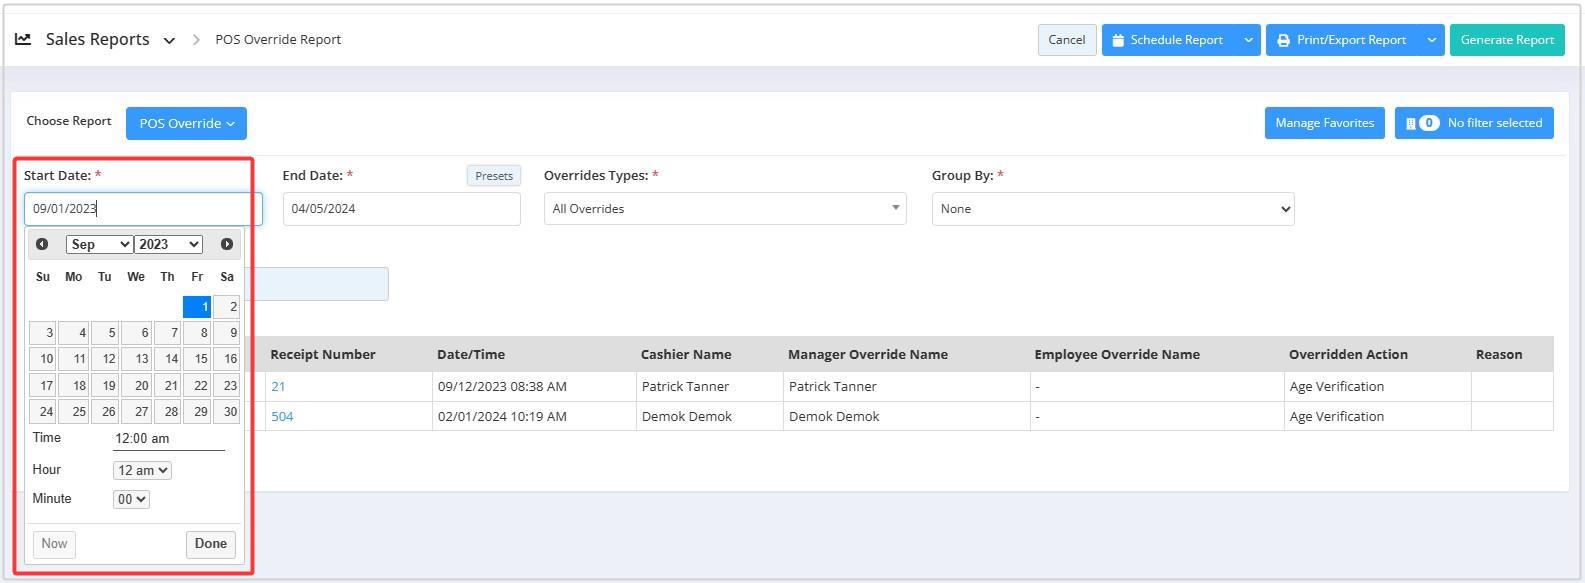Image resolution: width=1585 pixels, height=583 pixels.
Task: Open receipt number 504 link
Action: (282, 416)
